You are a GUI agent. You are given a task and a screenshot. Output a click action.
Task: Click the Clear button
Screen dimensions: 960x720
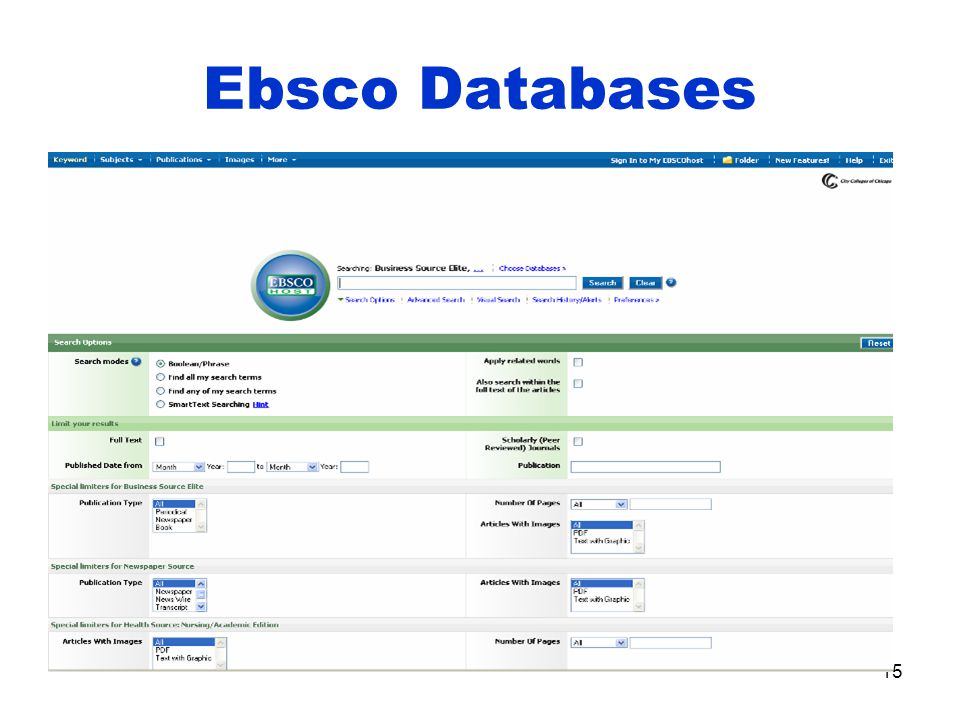pos(645,283)
